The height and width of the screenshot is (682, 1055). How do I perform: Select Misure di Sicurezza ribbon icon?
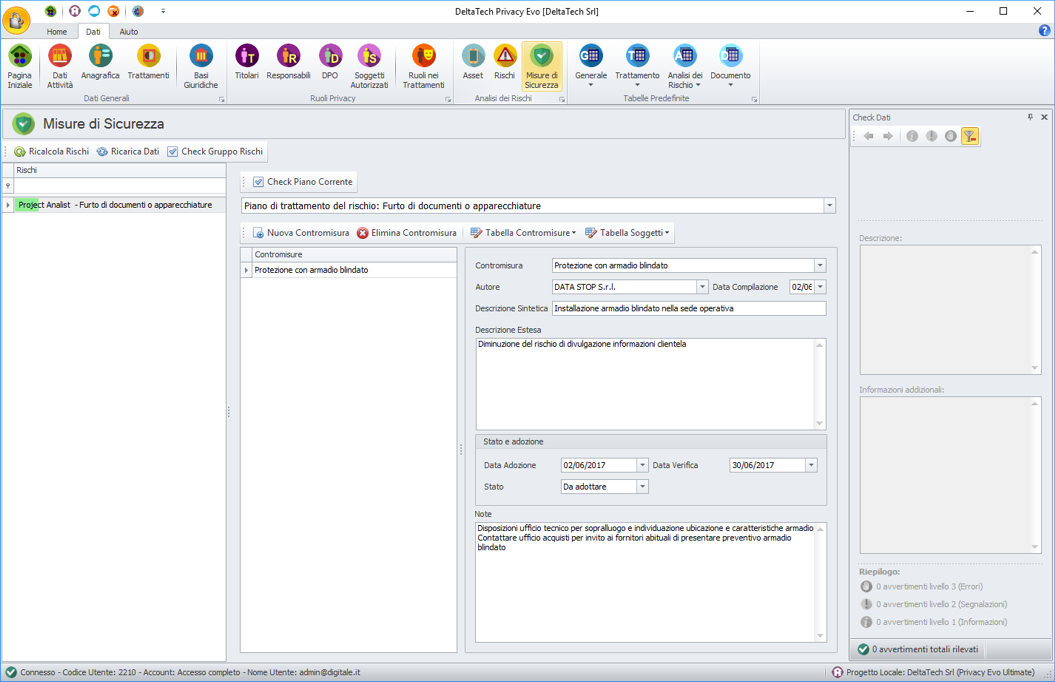point(542,67)
